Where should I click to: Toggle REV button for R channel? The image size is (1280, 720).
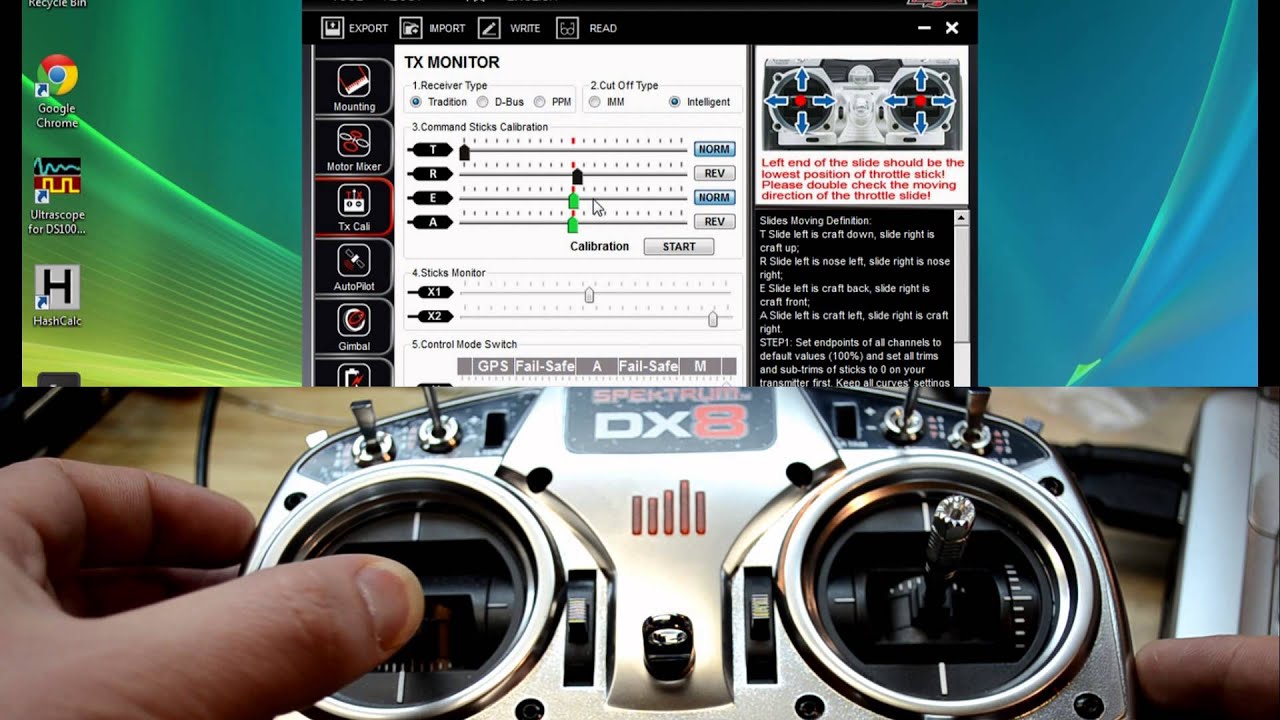(x=714, y=173)
